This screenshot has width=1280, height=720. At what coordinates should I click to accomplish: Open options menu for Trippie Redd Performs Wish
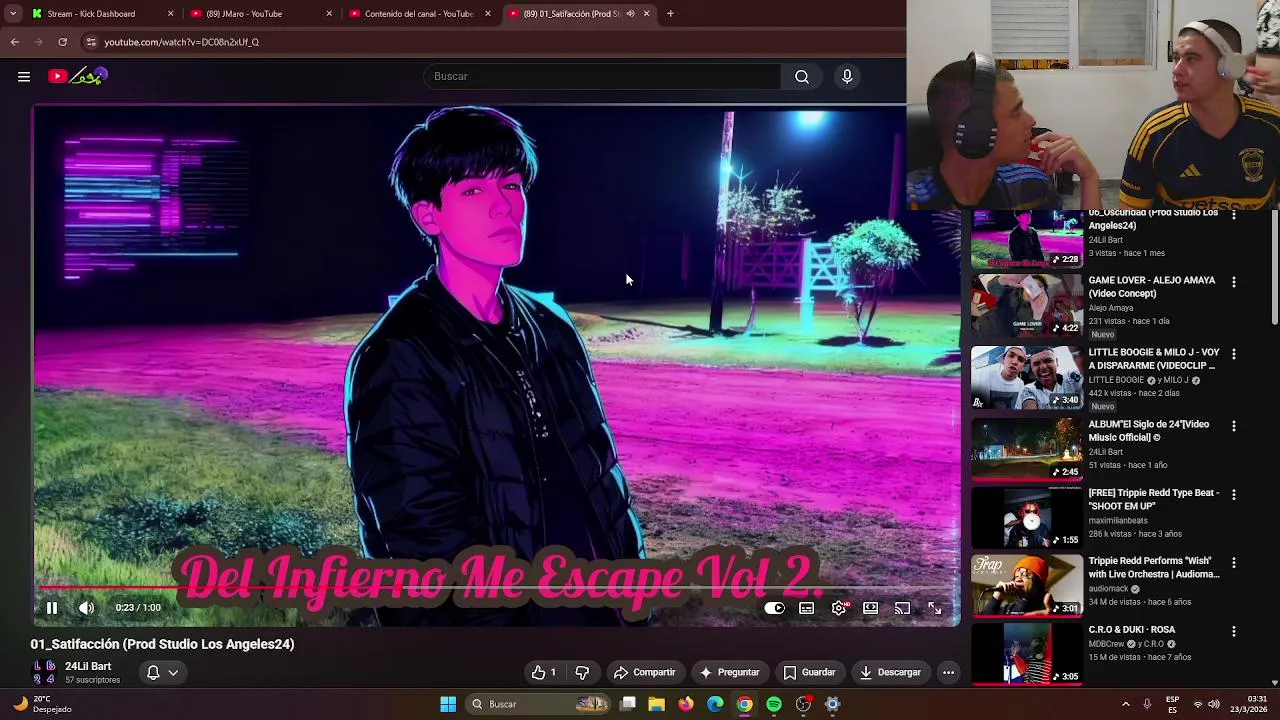(1233, 563)
